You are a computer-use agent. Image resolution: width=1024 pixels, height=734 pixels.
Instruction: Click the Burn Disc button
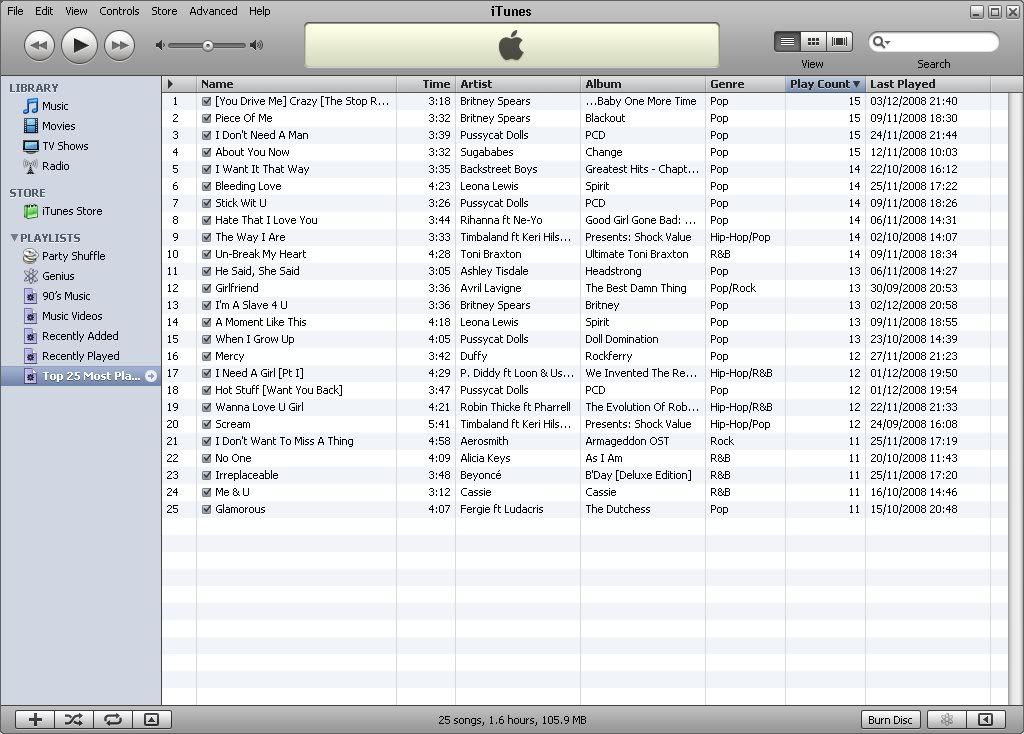click(x=890, y=719)
